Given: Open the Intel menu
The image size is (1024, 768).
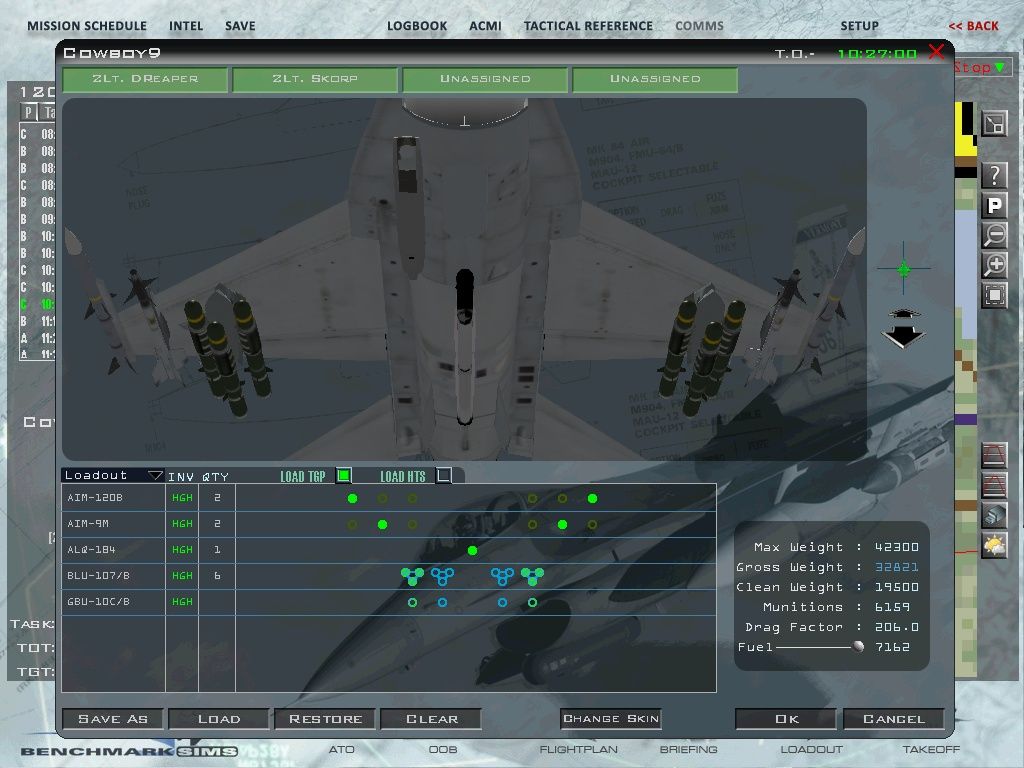Looking at the screenshot, I should coord(186,26).
